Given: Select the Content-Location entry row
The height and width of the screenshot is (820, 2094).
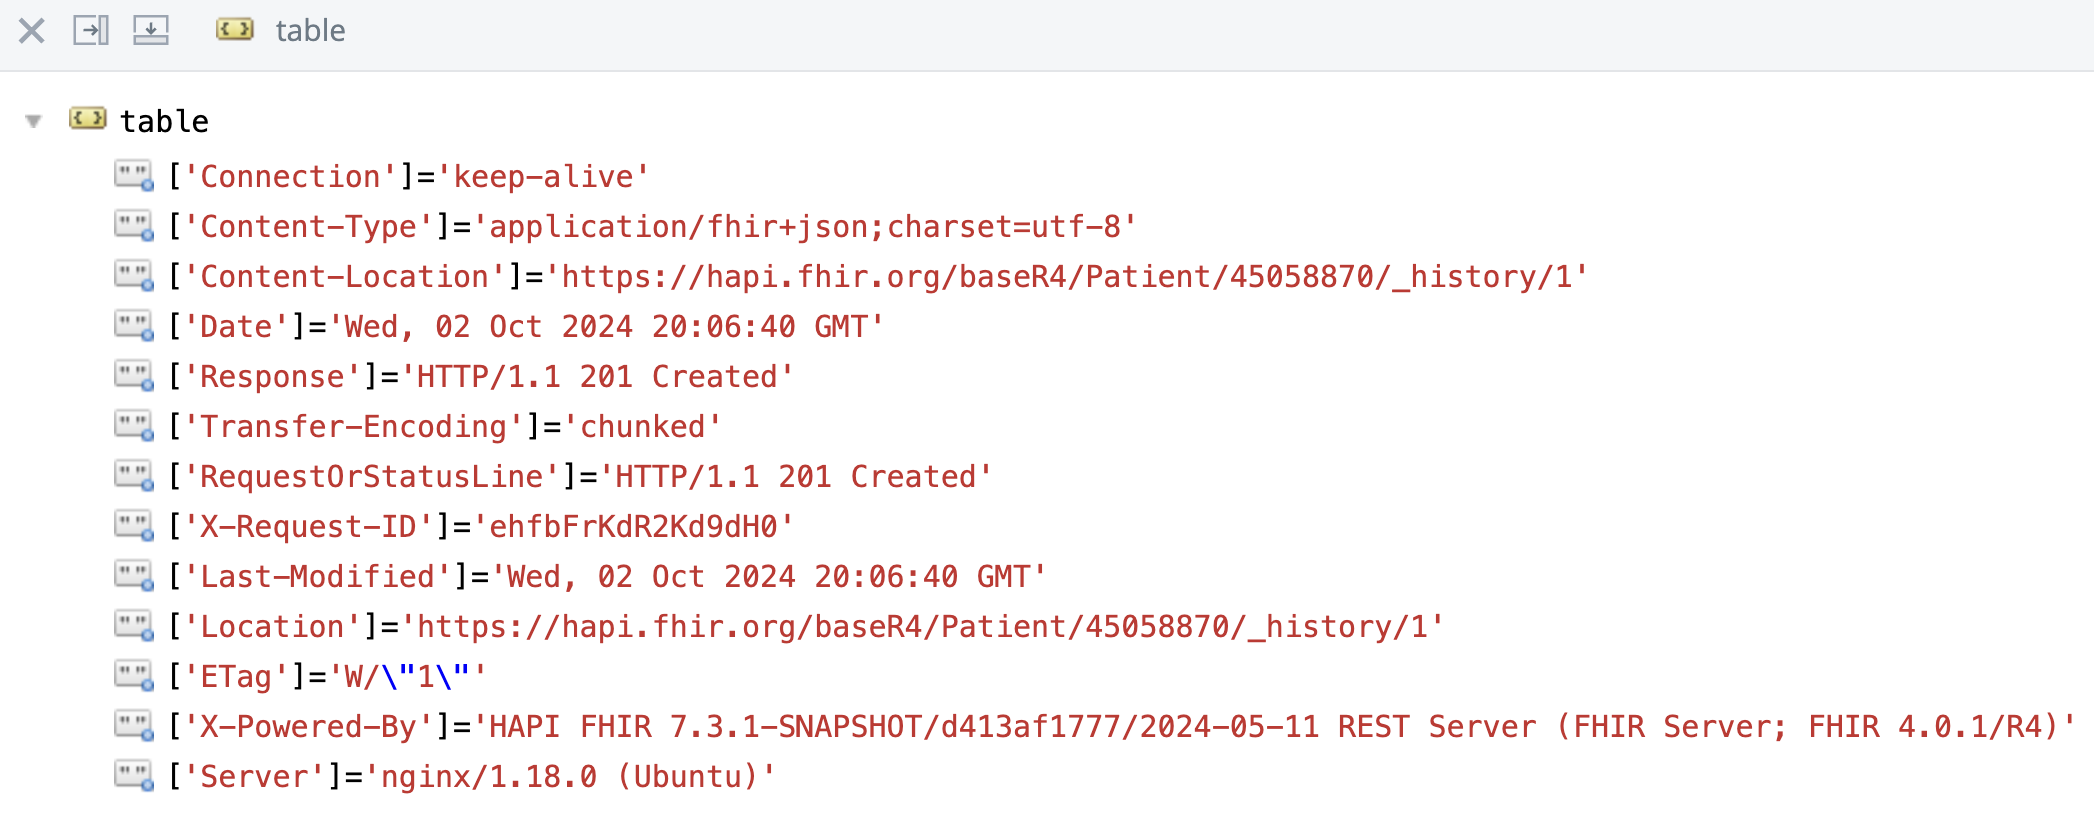Looking at the screenshot, I should pos(877,277).
